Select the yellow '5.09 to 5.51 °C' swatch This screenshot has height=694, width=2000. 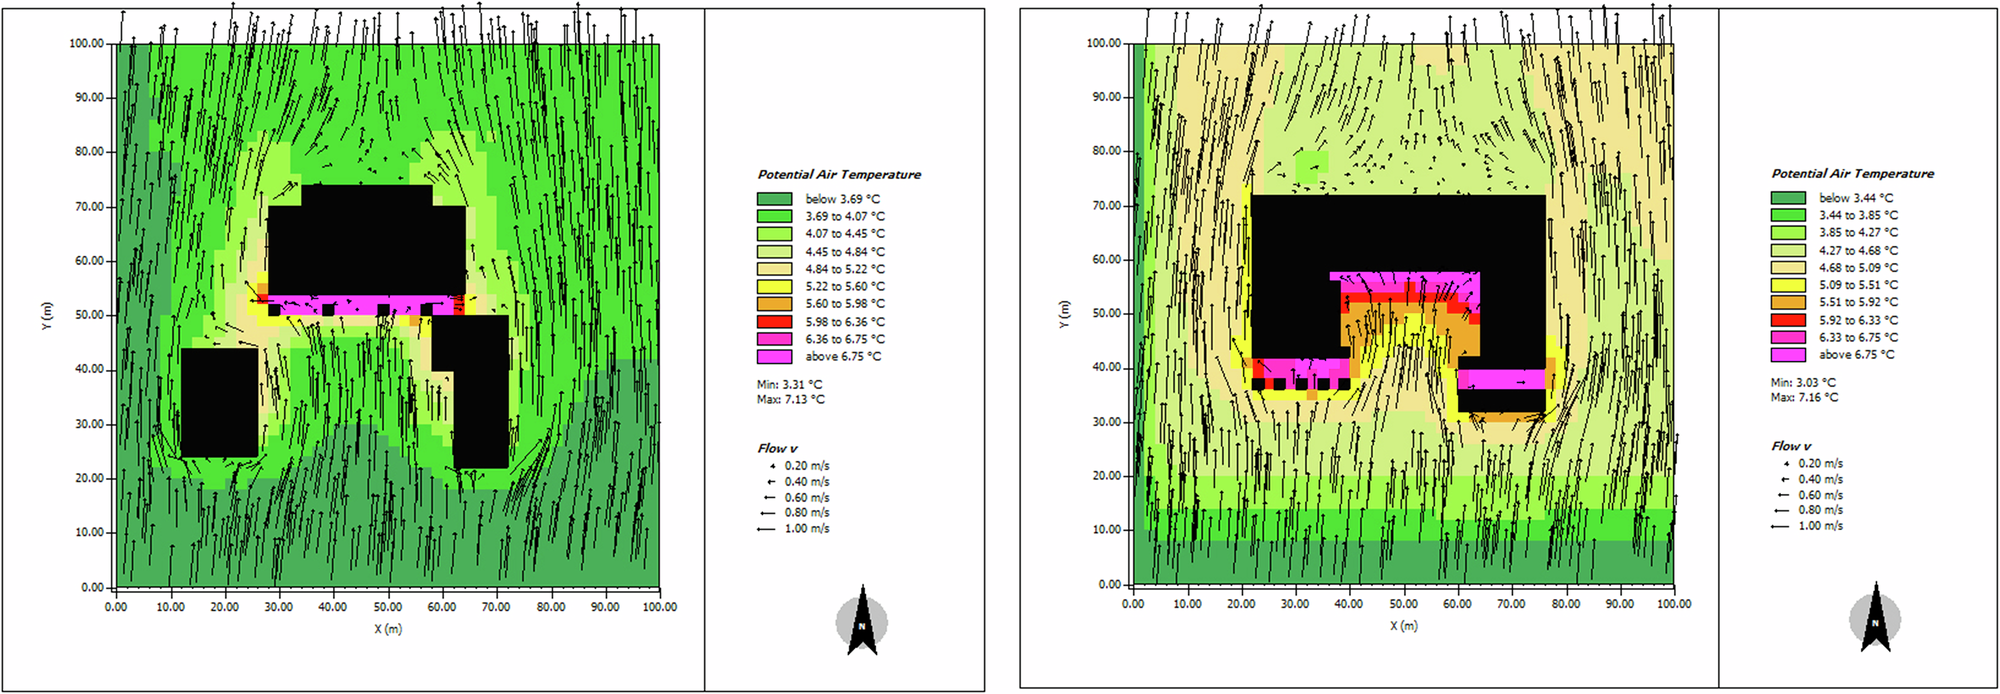point(1788,285)
